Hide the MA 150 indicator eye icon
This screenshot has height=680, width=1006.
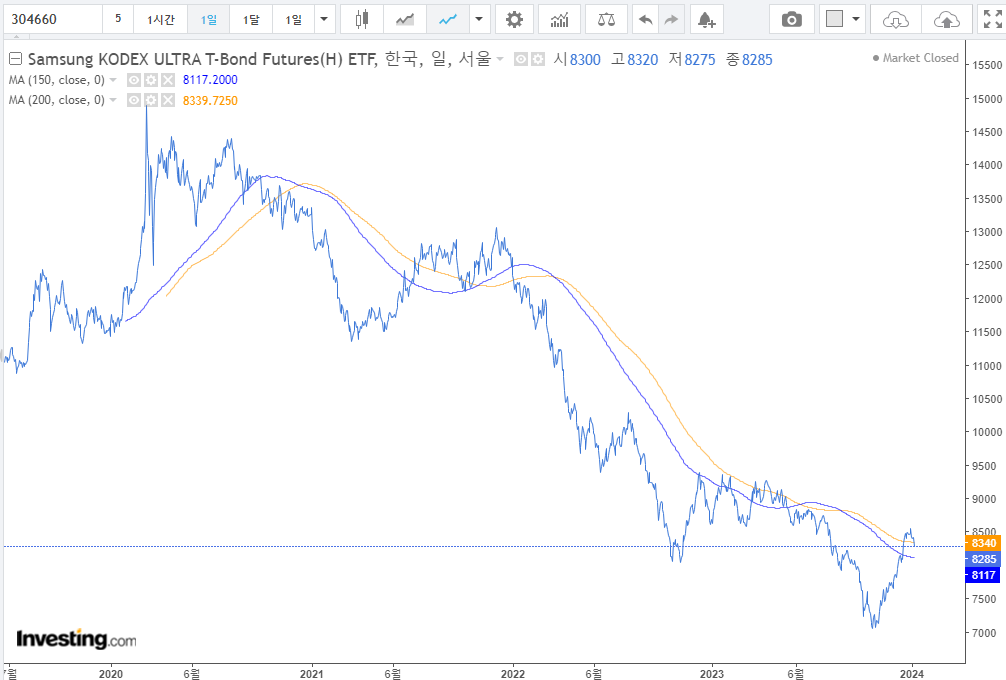click(x=133, y=80)
